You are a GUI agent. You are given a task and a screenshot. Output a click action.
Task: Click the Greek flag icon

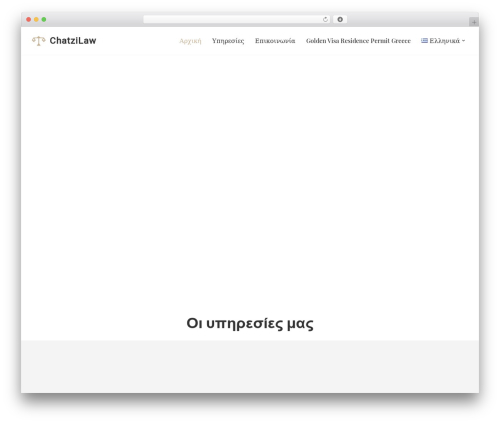pos(424,41)
